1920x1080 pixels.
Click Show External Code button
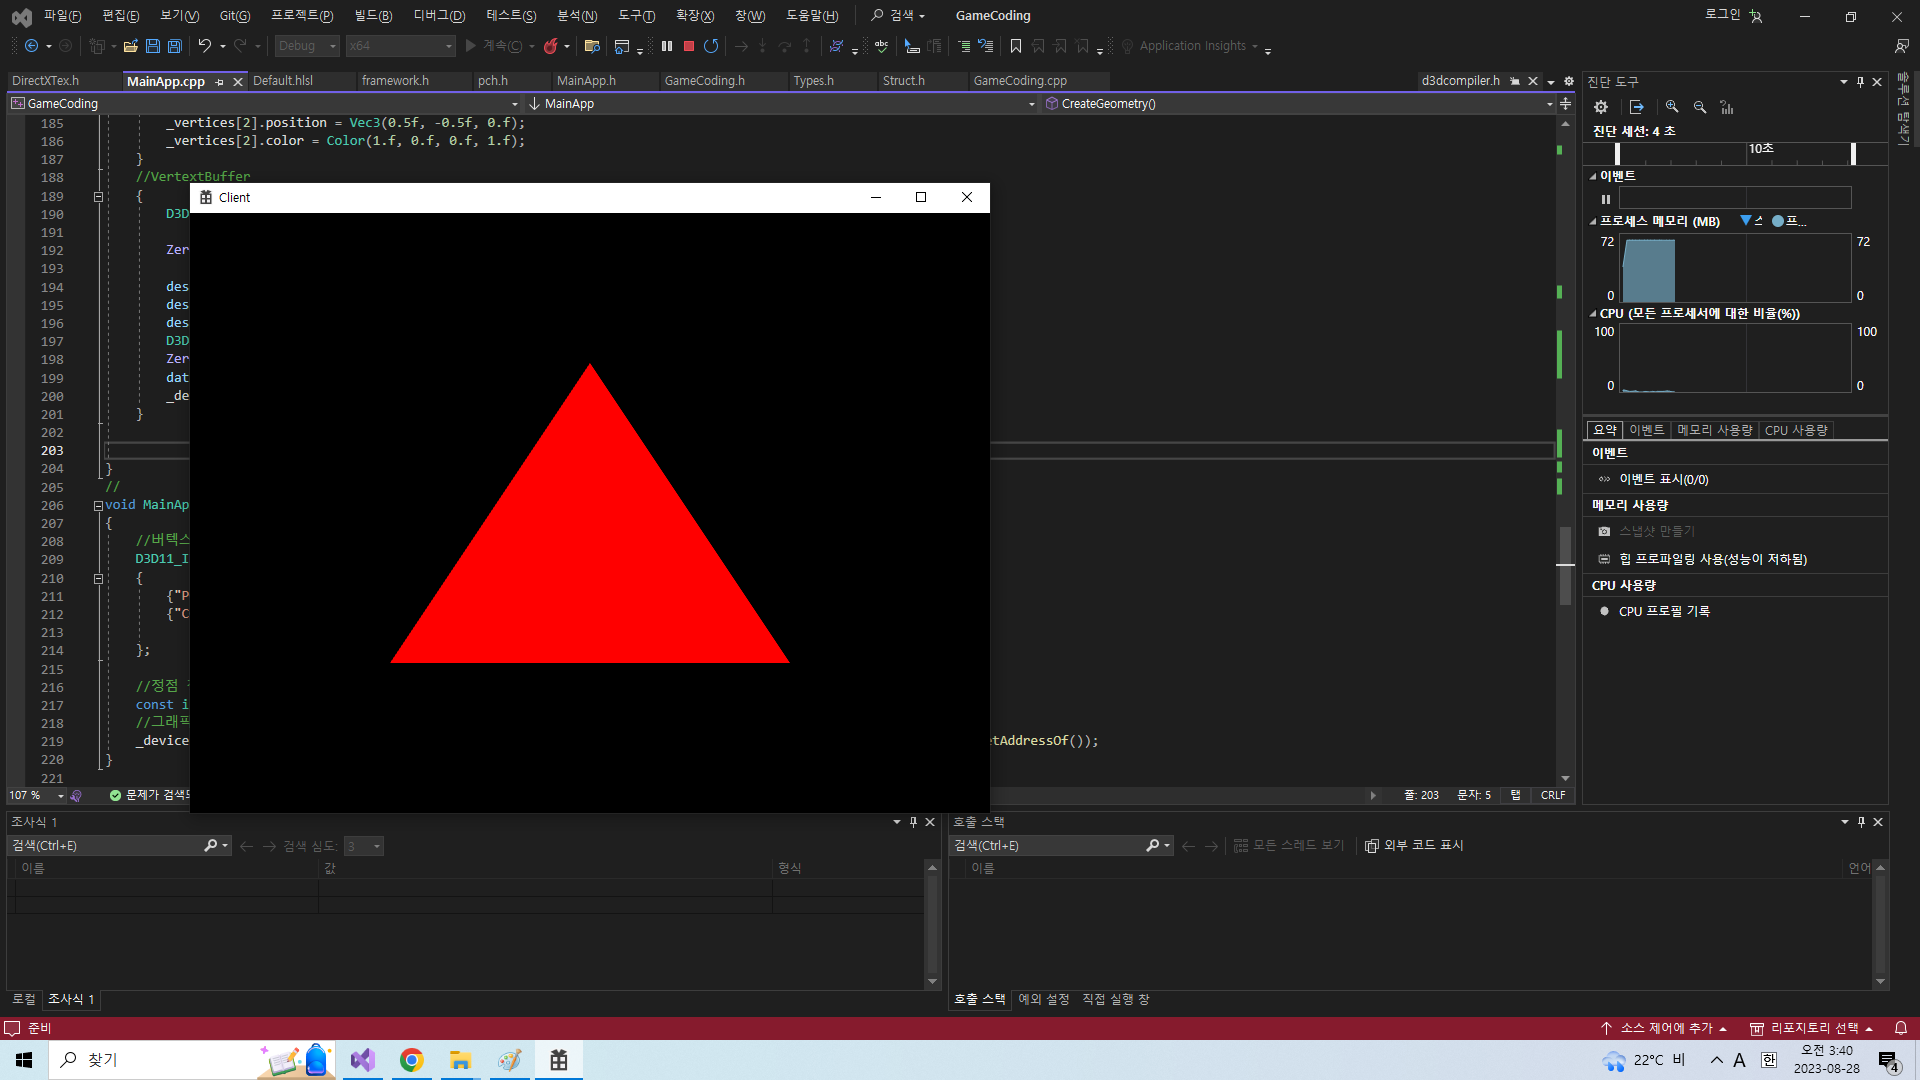tap(1414, 846)
